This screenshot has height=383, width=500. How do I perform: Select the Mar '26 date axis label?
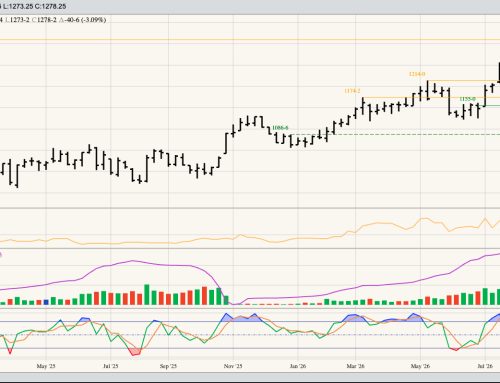(x=356, y=366)
